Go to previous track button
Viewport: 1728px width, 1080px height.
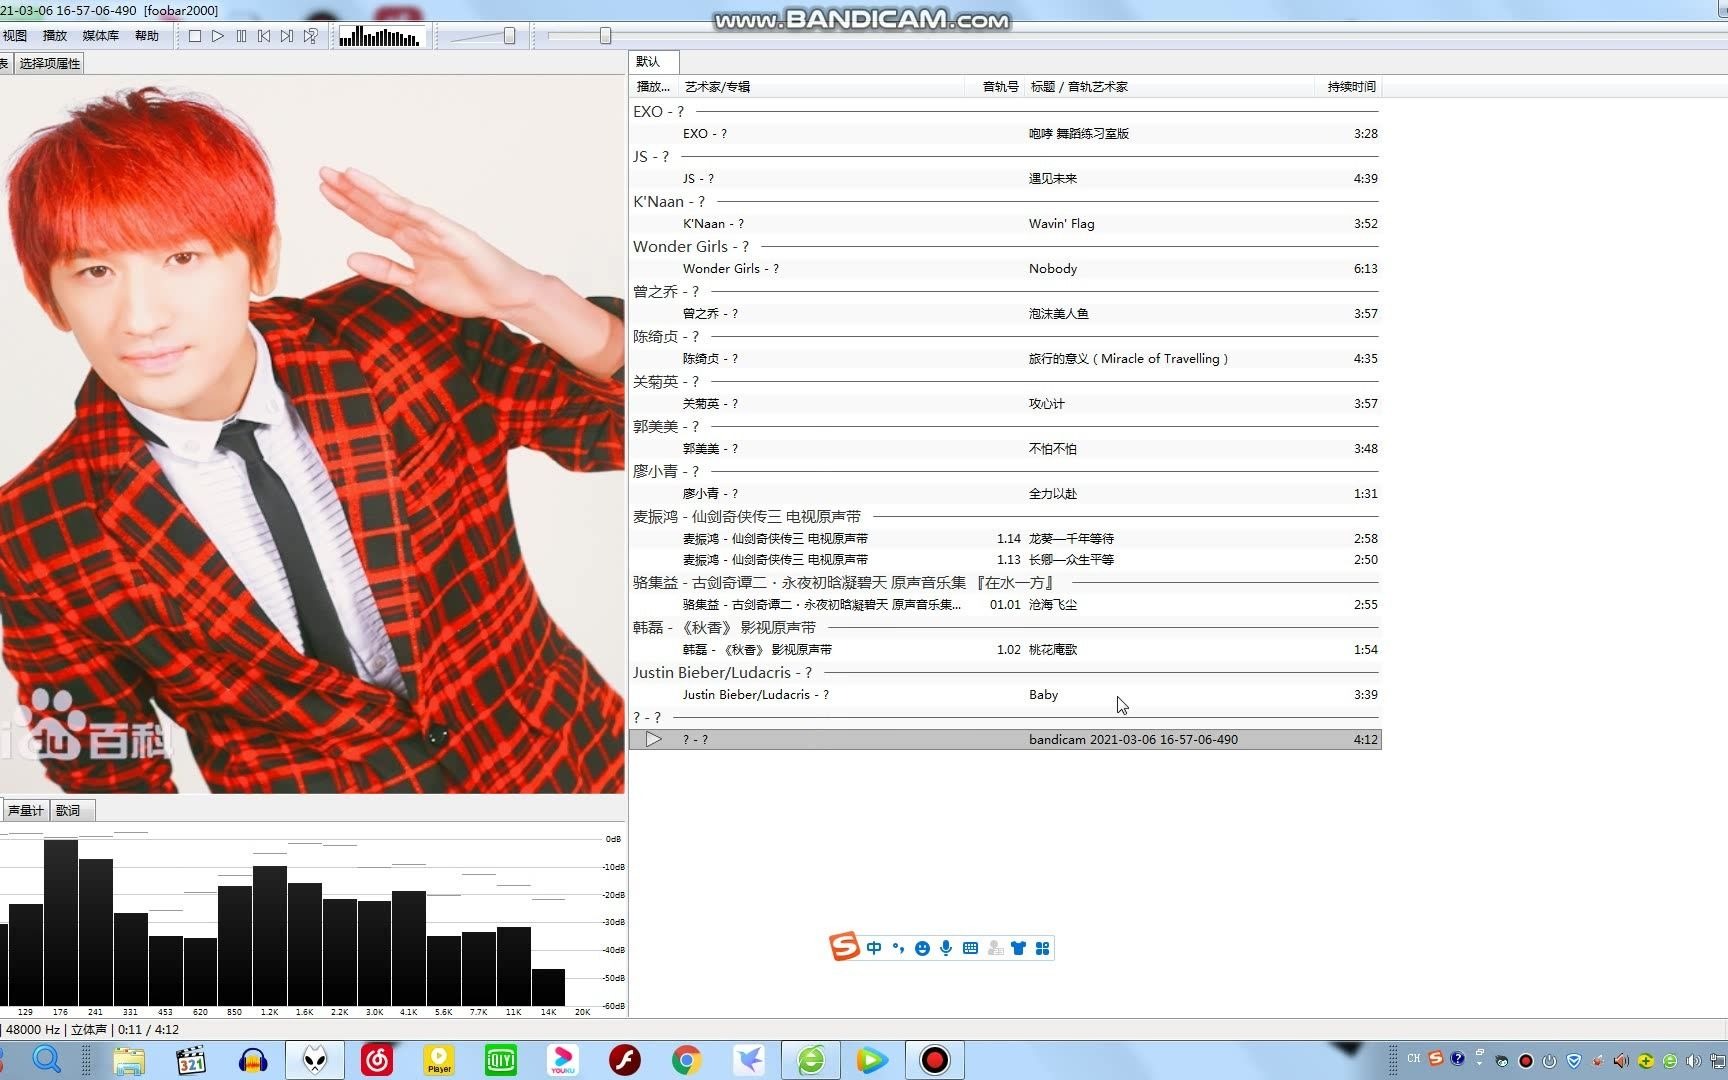pyautogui.click(x=264, y=36)
